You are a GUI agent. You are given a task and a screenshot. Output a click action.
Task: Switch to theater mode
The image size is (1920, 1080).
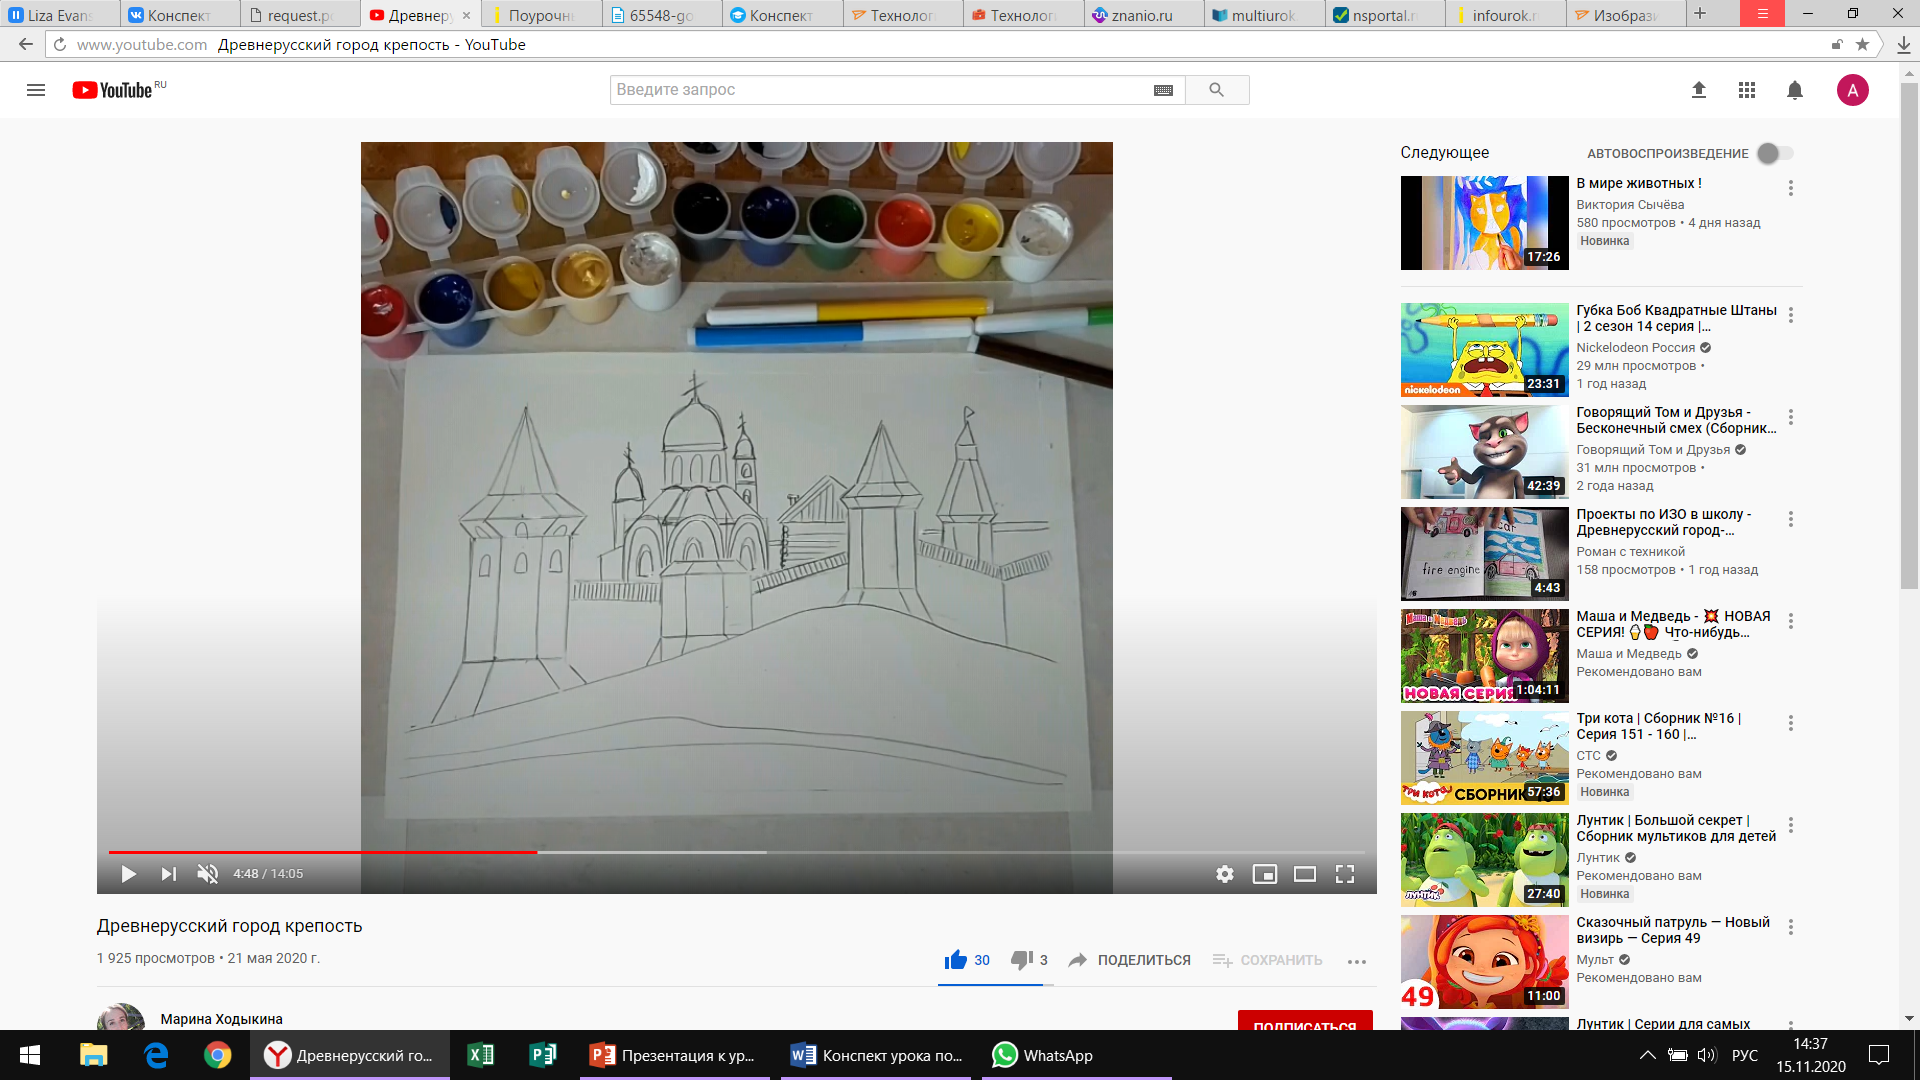point(1304,874)
